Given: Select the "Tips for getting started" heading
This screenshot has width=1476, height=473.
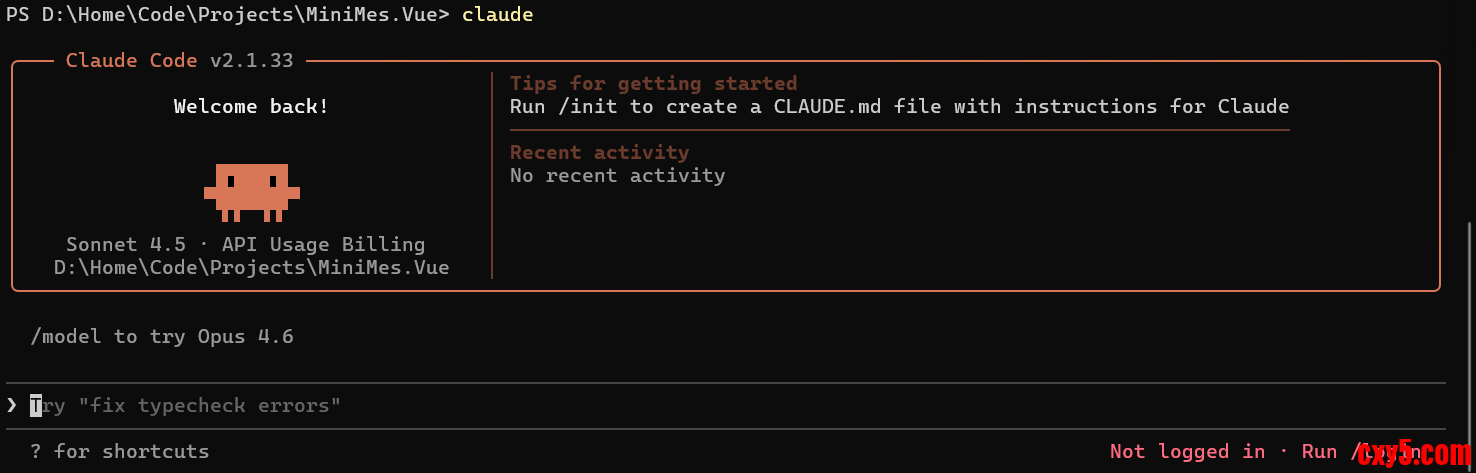Looking at the screenshot, I should pos(653,83).
